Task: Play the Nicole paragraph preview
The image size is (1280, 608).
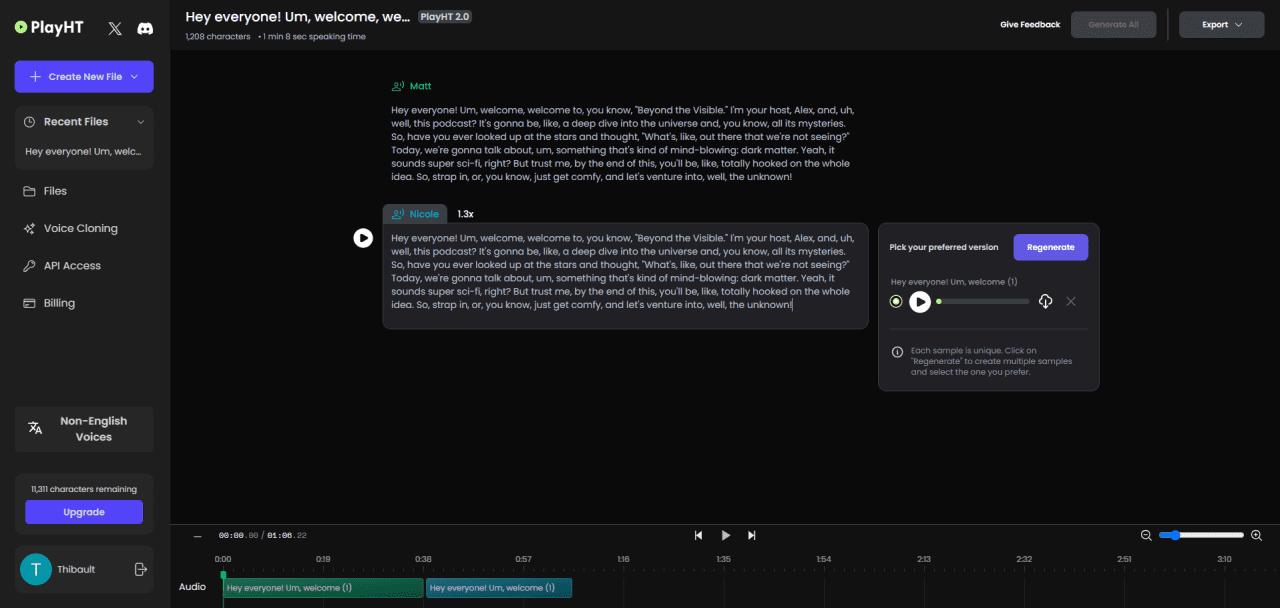Action: (363, 238)
